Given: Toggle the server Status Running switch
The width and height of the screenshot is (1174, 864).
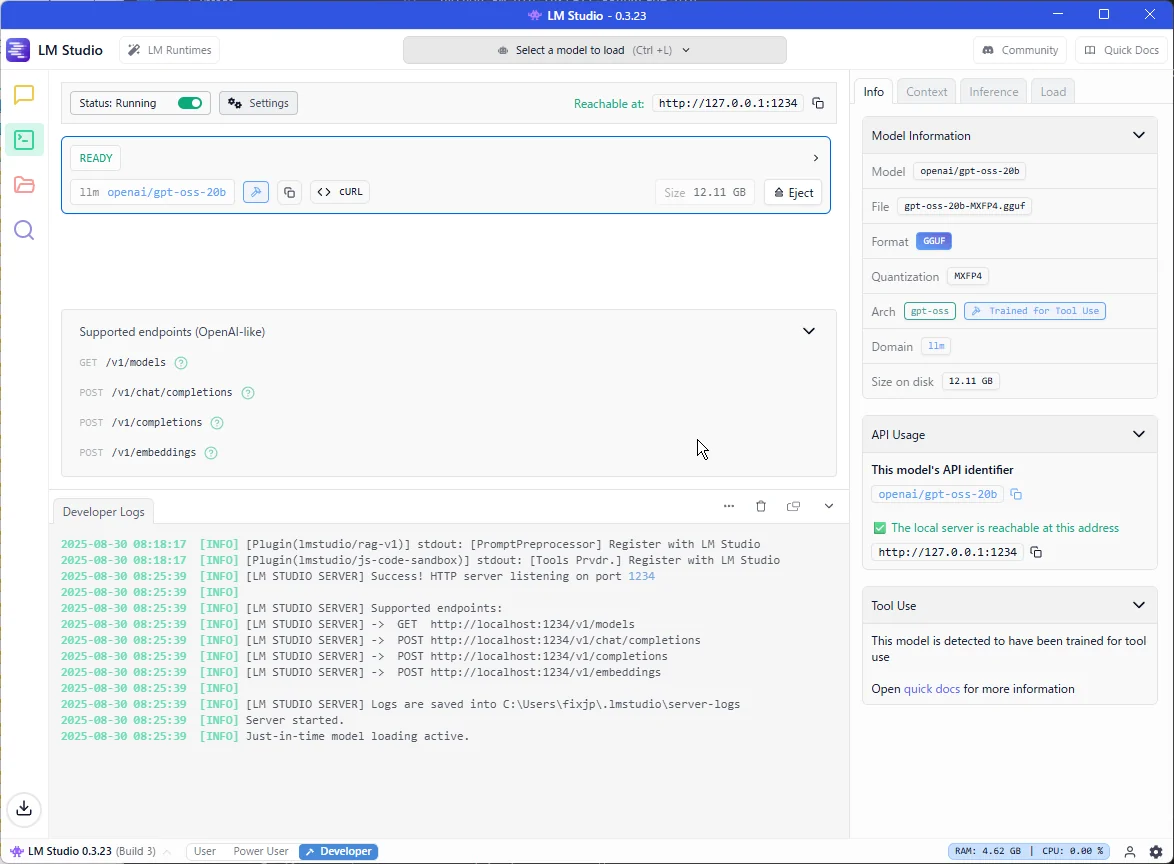Looking at the screenshot, I should point(190,103).
